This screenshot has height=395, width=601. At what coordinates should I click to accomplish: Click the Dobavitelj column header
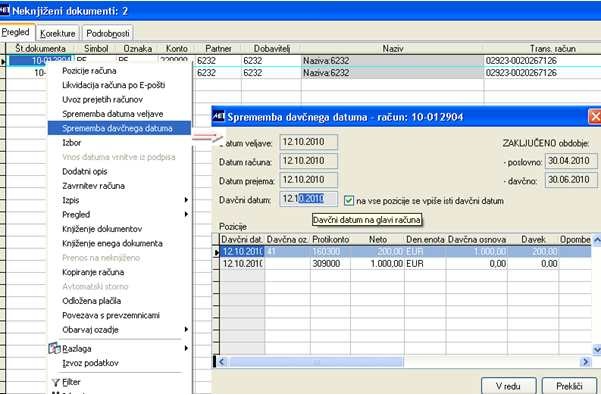click(272, 49)
